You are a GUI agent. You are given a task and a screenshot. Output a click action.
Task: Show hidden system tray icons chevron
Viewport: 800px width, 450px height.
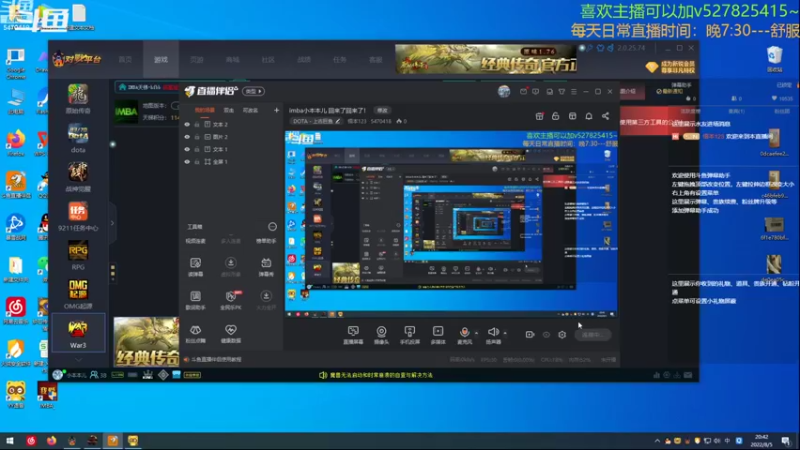657,441
